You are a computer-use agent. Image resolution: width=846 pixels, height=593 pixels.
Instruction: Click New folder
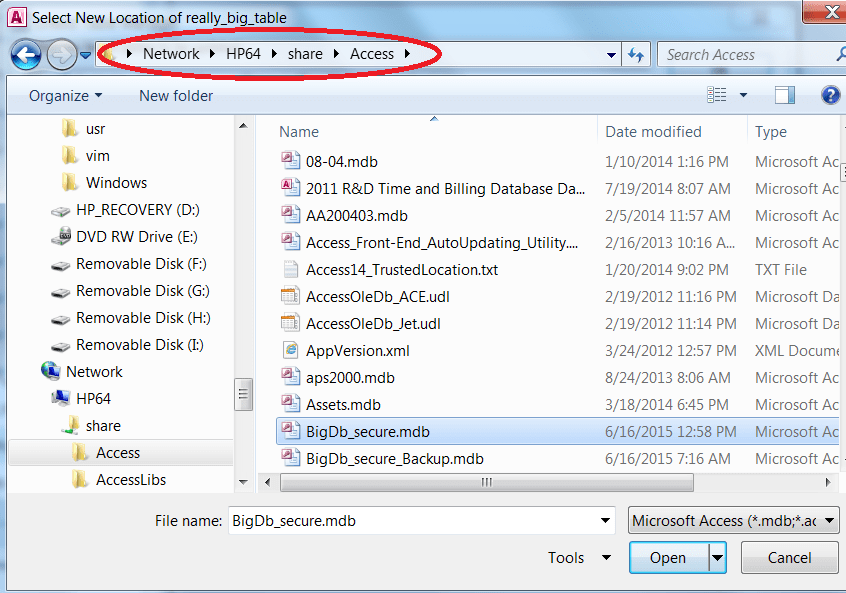point(176,96)
